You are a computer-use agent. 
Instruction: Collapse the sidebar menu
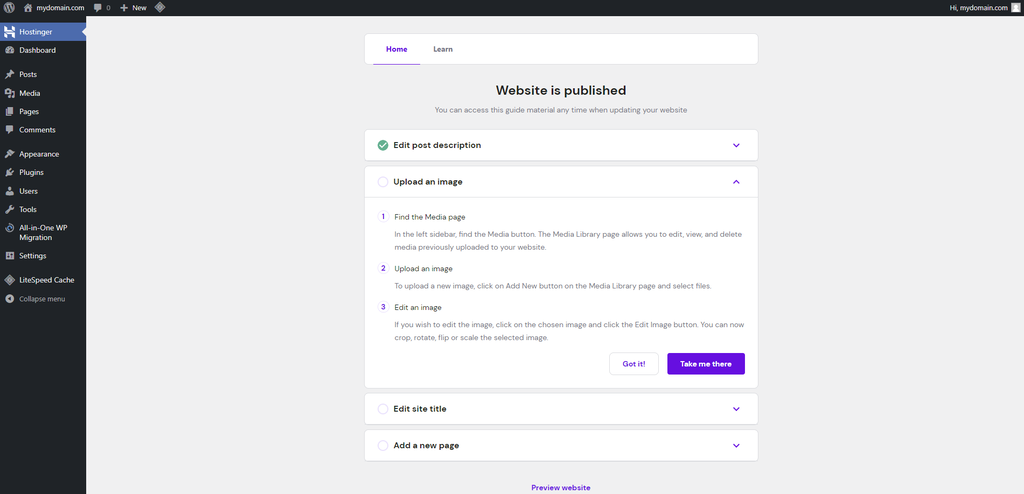coord(42,299)
